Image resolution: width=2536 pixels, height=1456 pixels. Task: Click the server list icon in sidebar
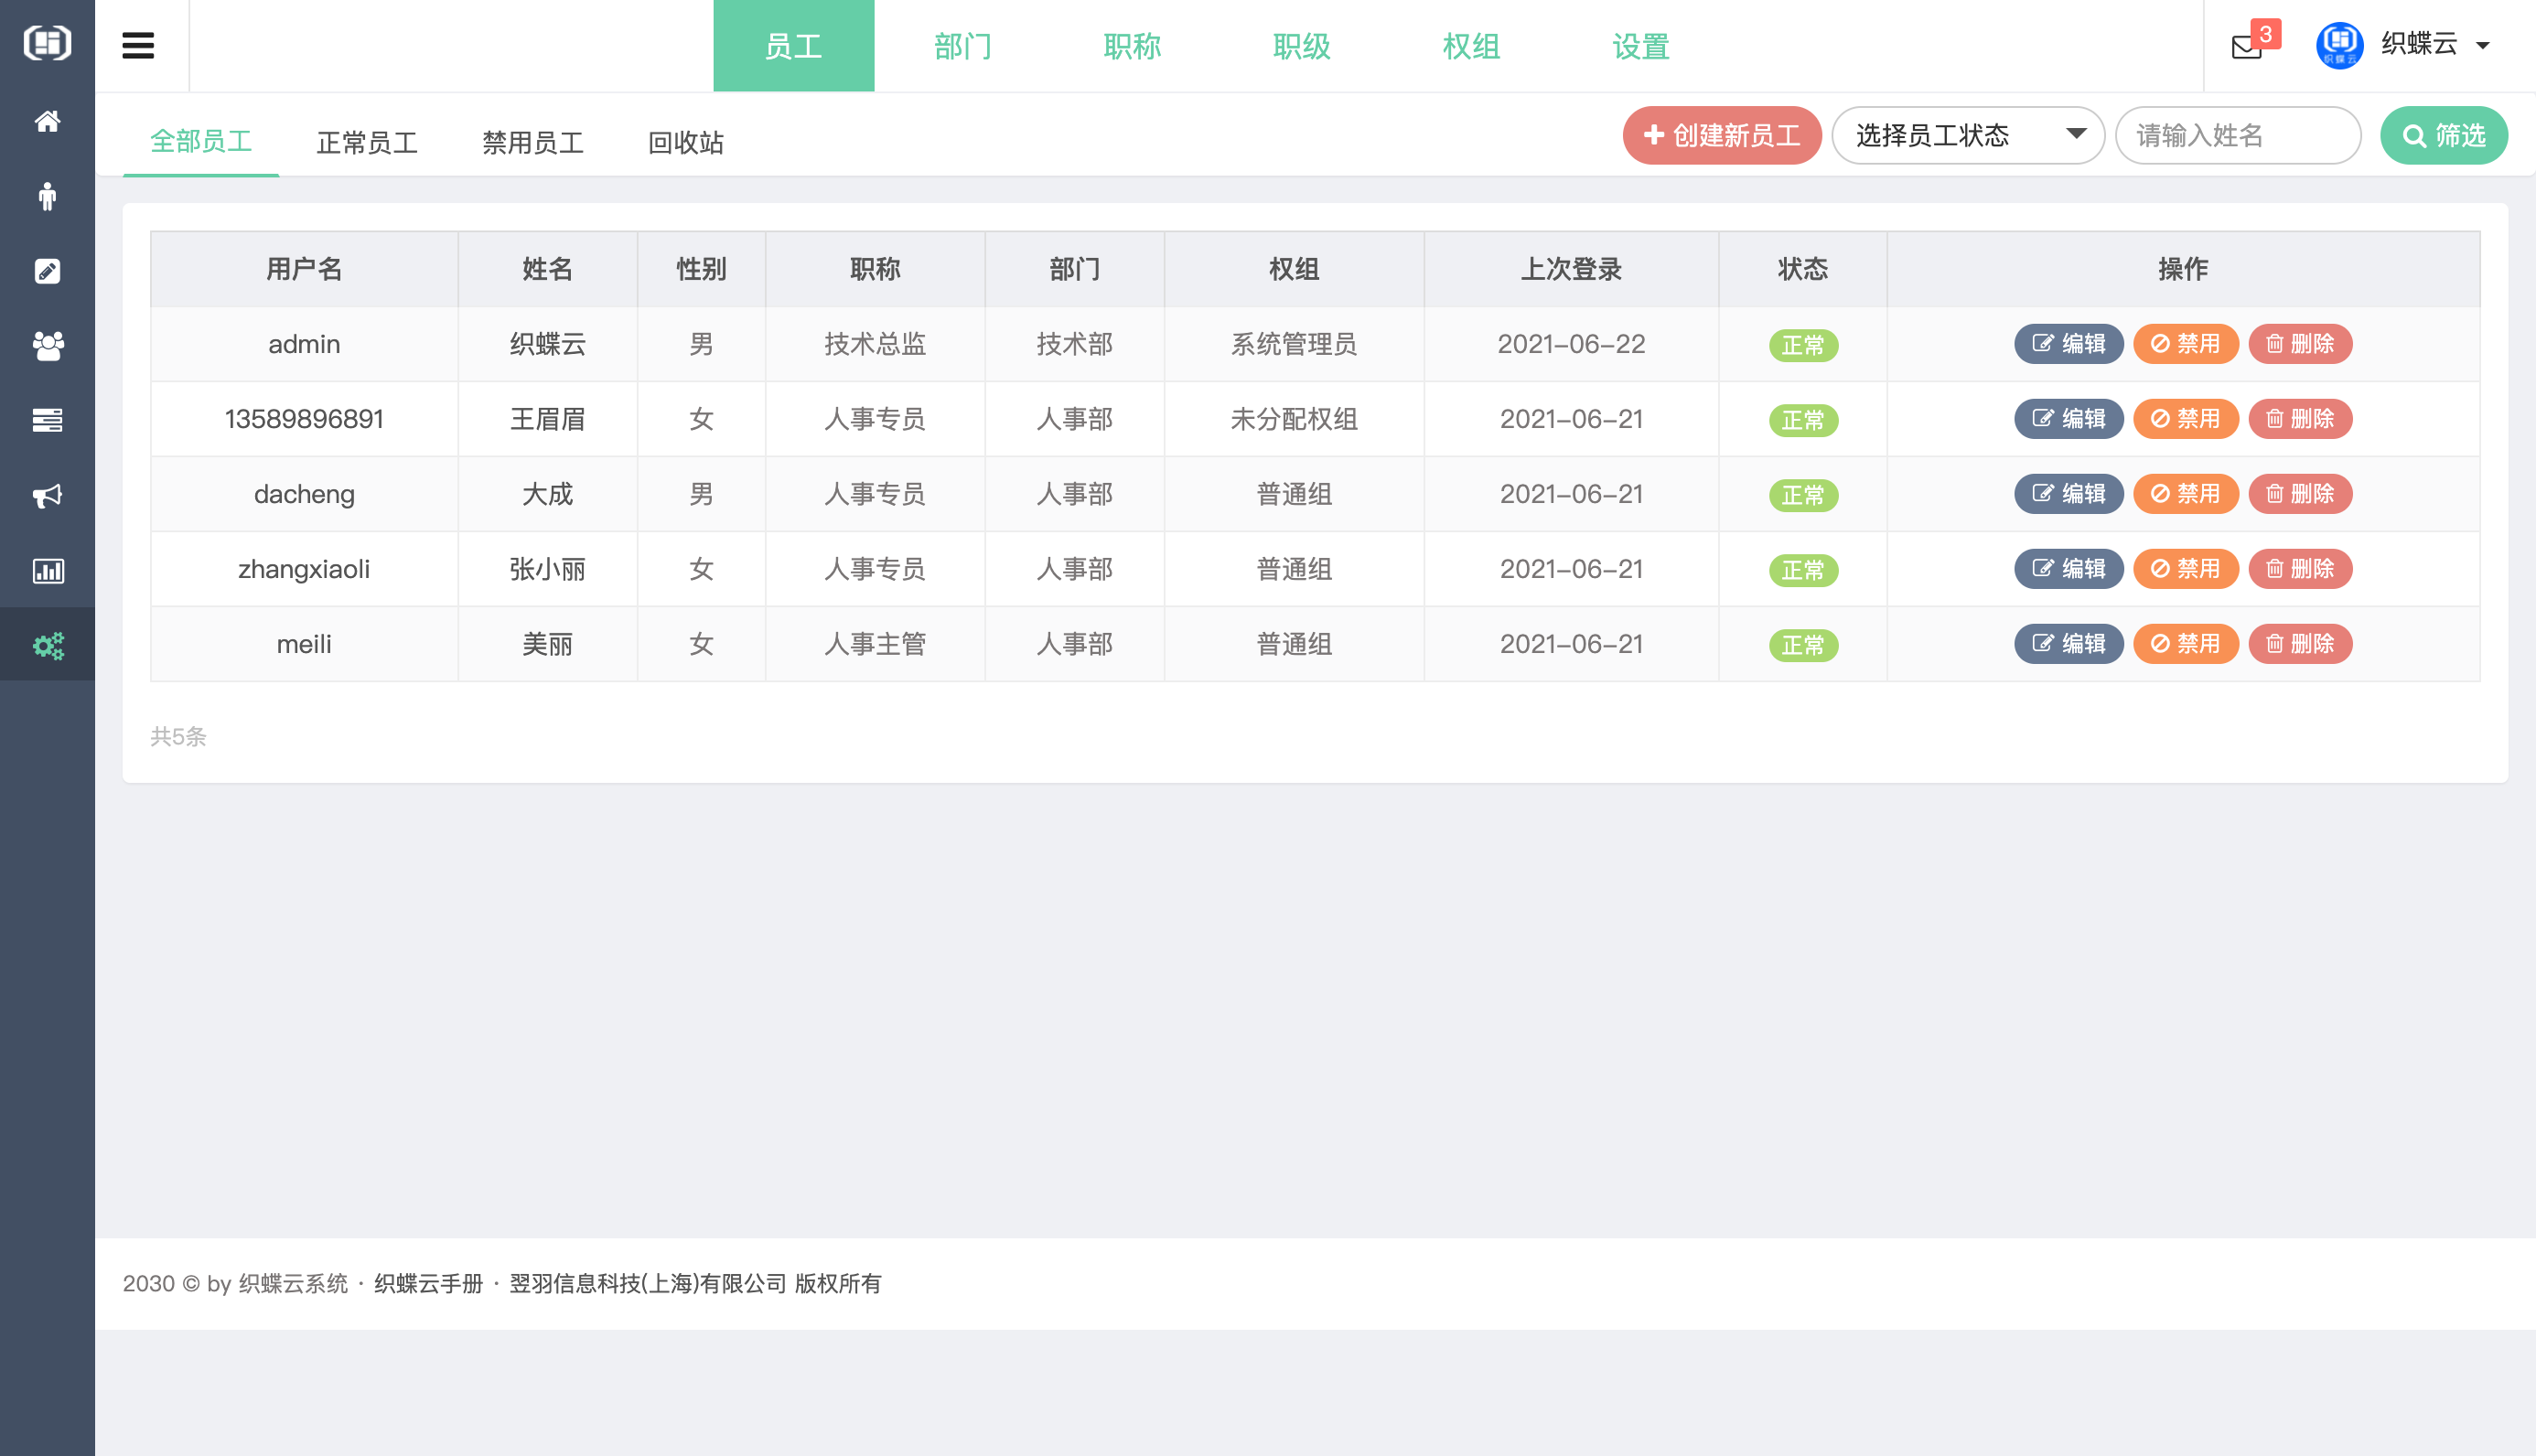pos(47,421)
